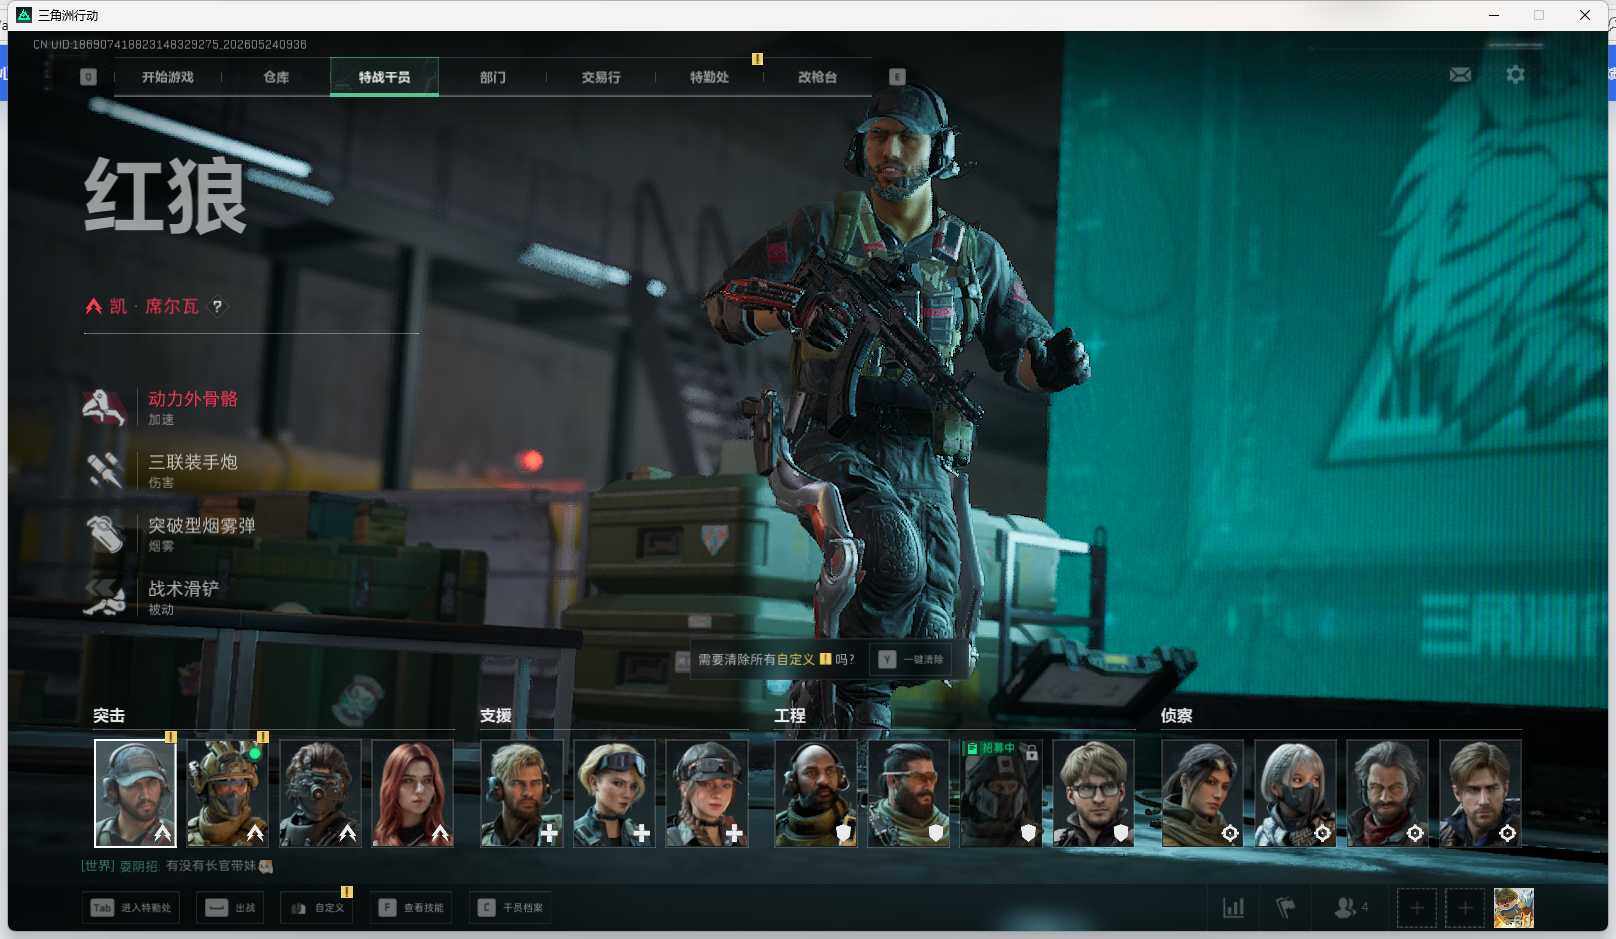Minimize the 三角洲行动 window
Viewport: 1616px width, 939px height.
1494,15
